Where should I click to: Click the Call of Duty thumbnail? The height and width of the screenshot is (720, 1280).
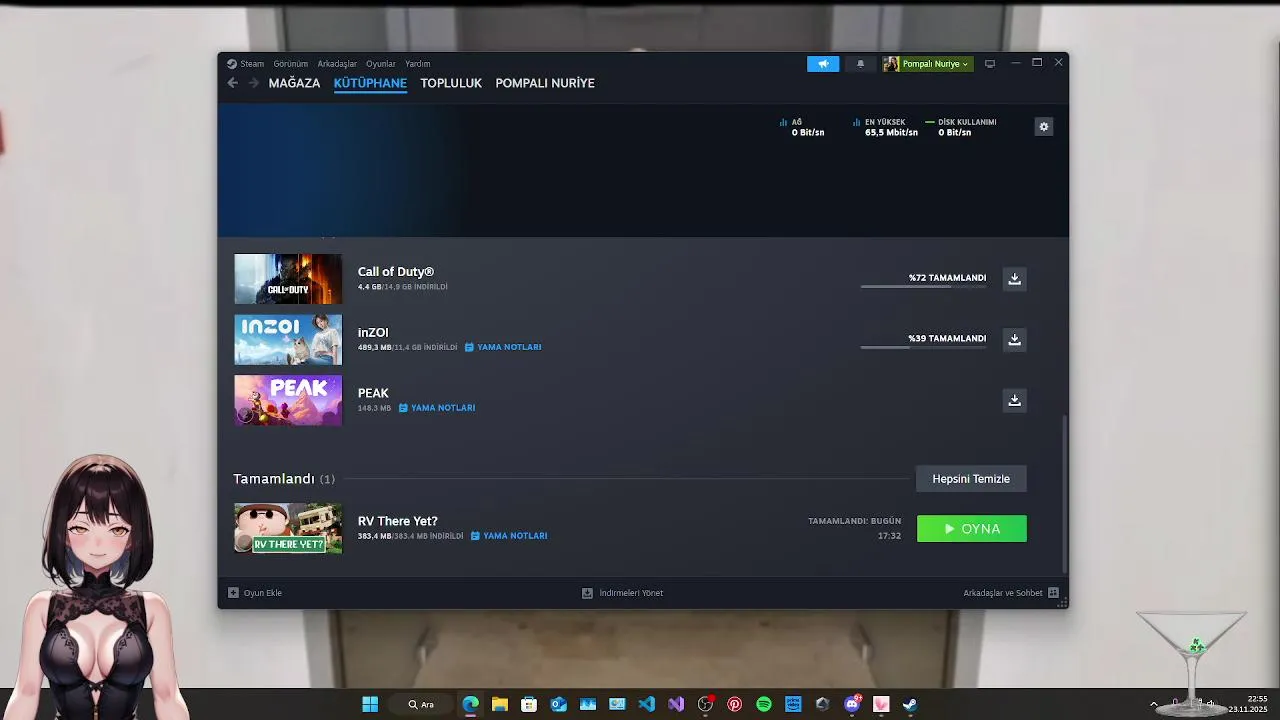pos(288,279)
